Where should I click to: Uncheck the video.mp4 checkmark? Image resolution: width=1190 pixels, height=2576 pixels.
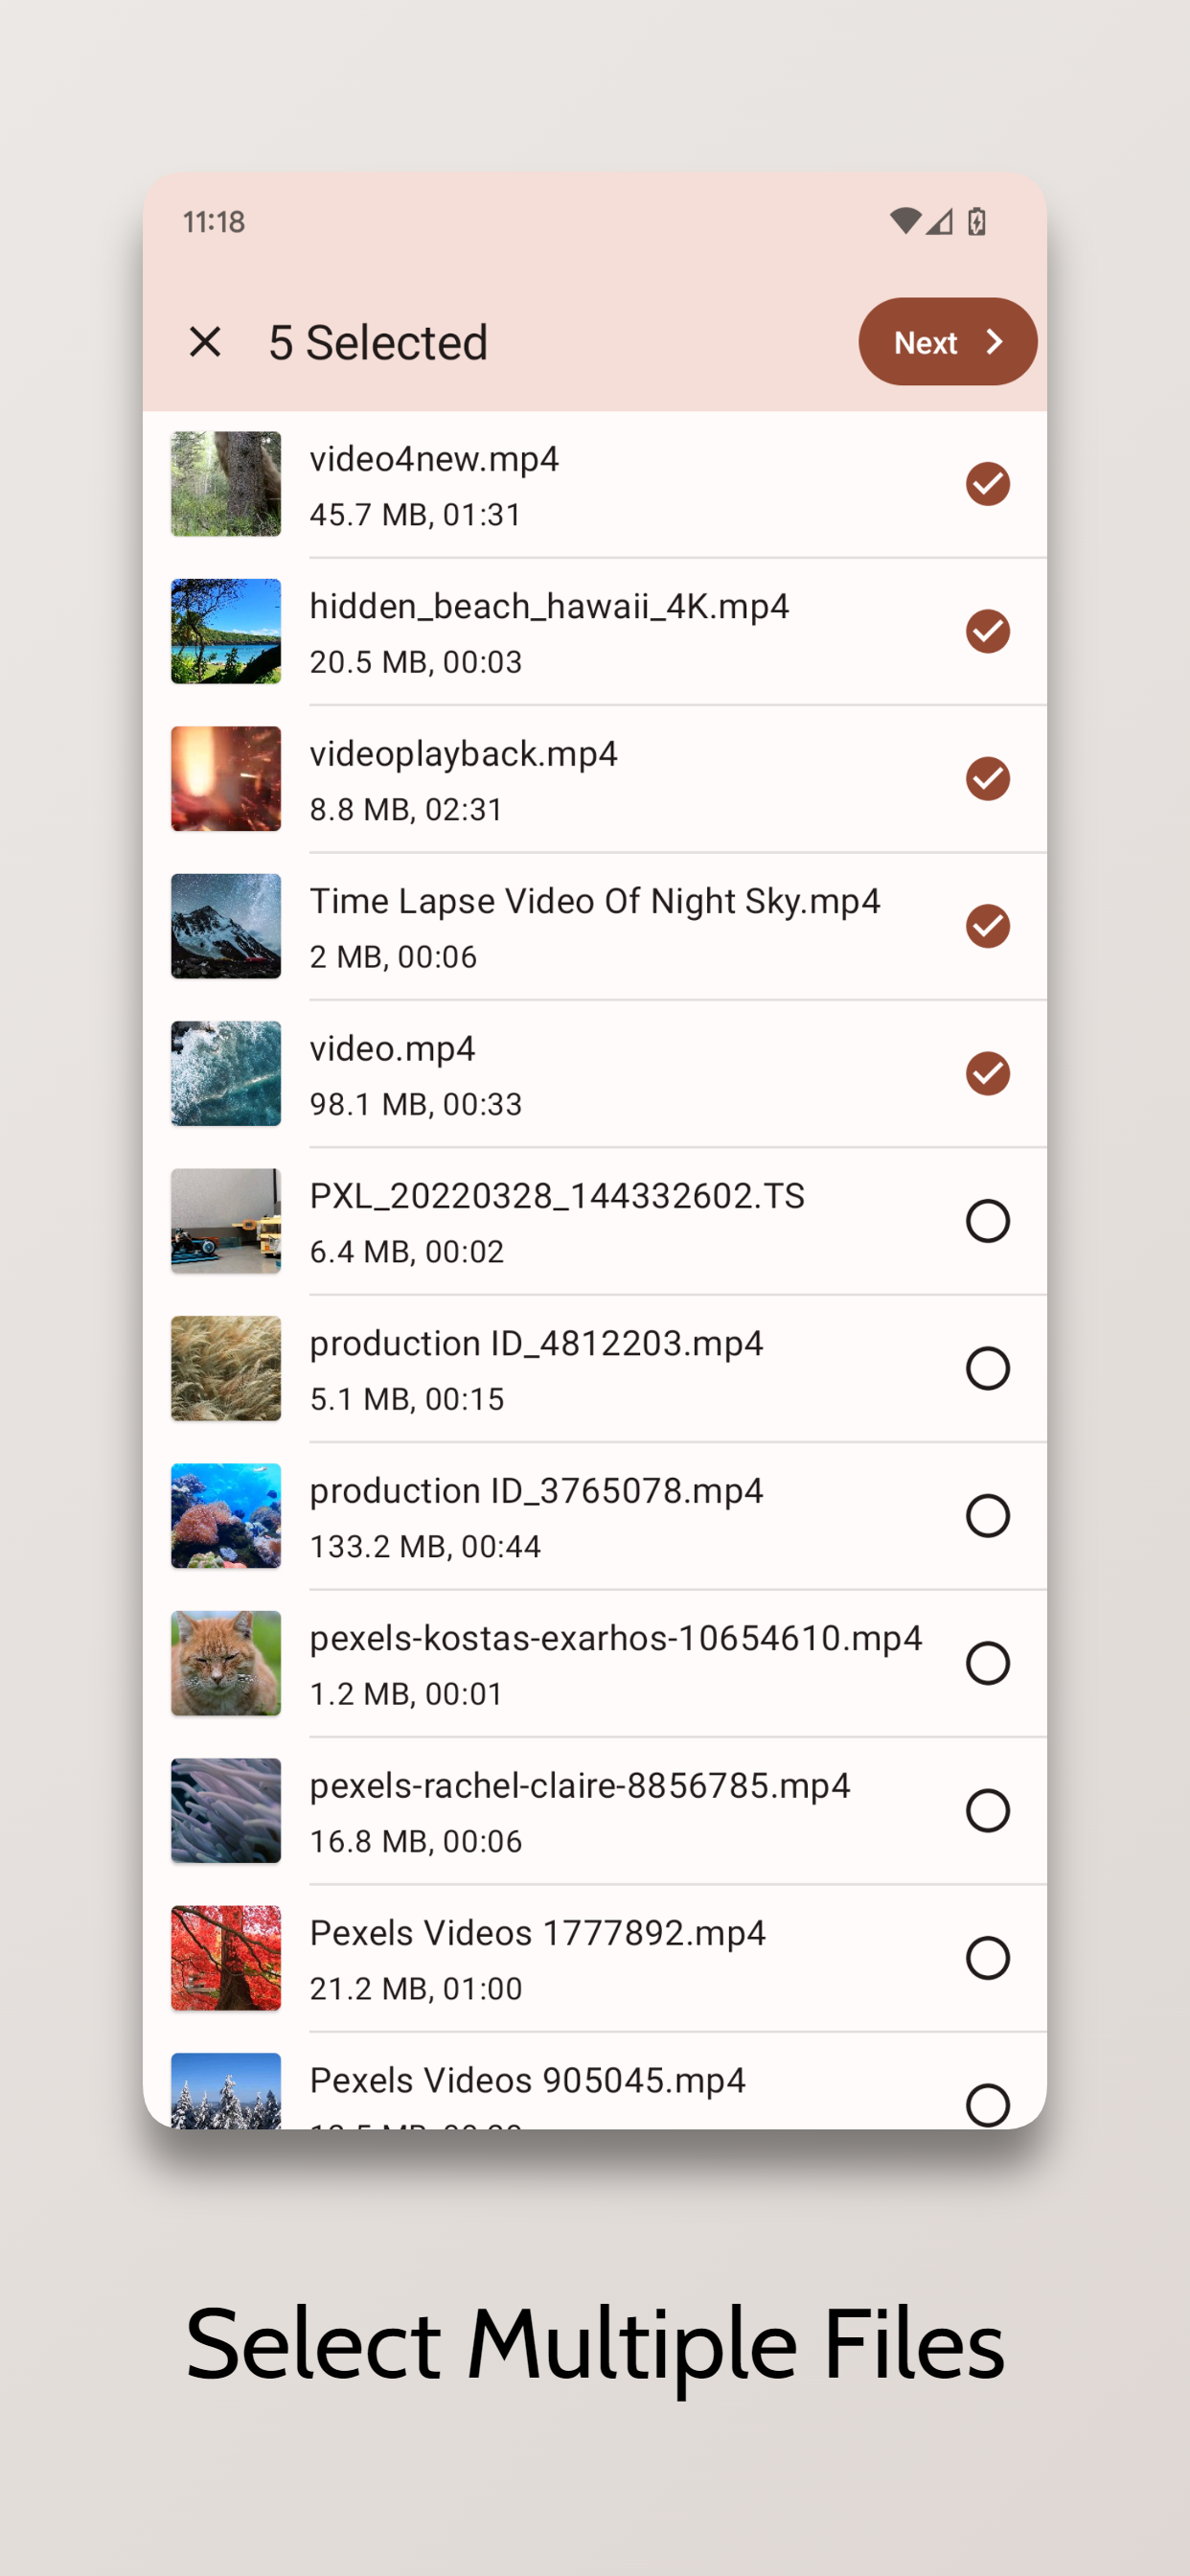(987, 1073)
